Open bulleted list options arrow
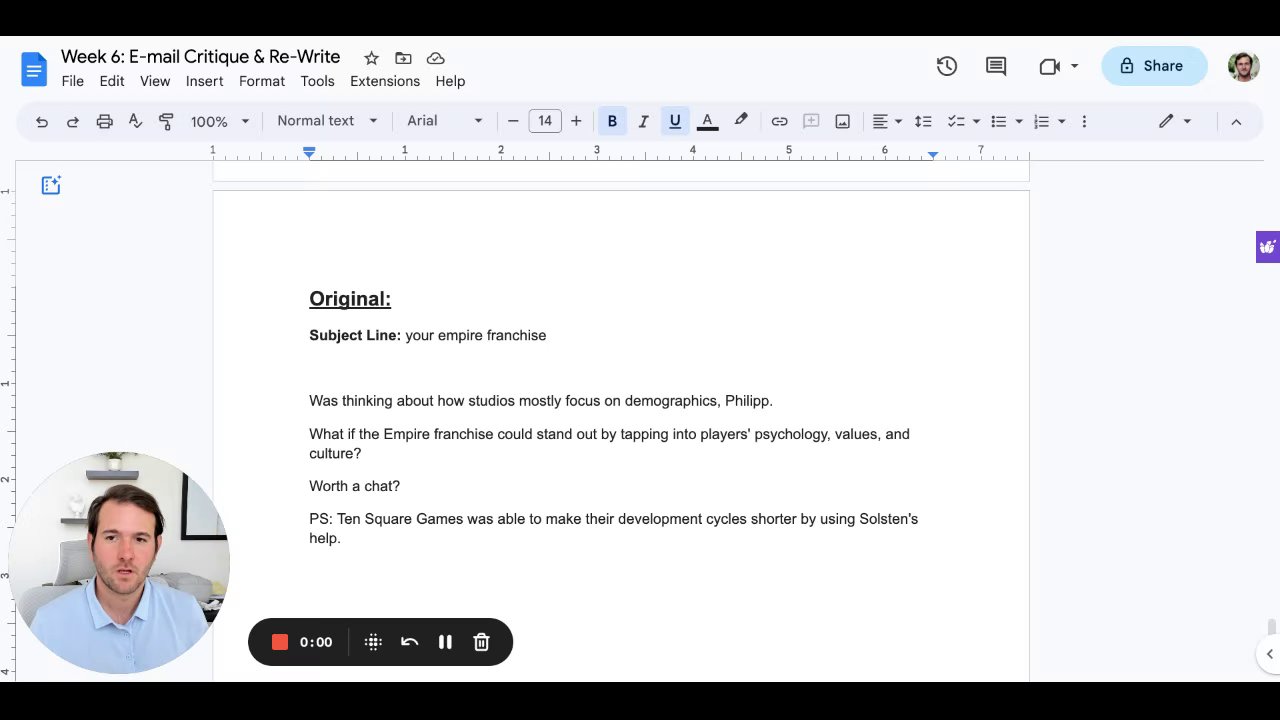Screen dimensions: 1280x720 [x=1019, y=121]
